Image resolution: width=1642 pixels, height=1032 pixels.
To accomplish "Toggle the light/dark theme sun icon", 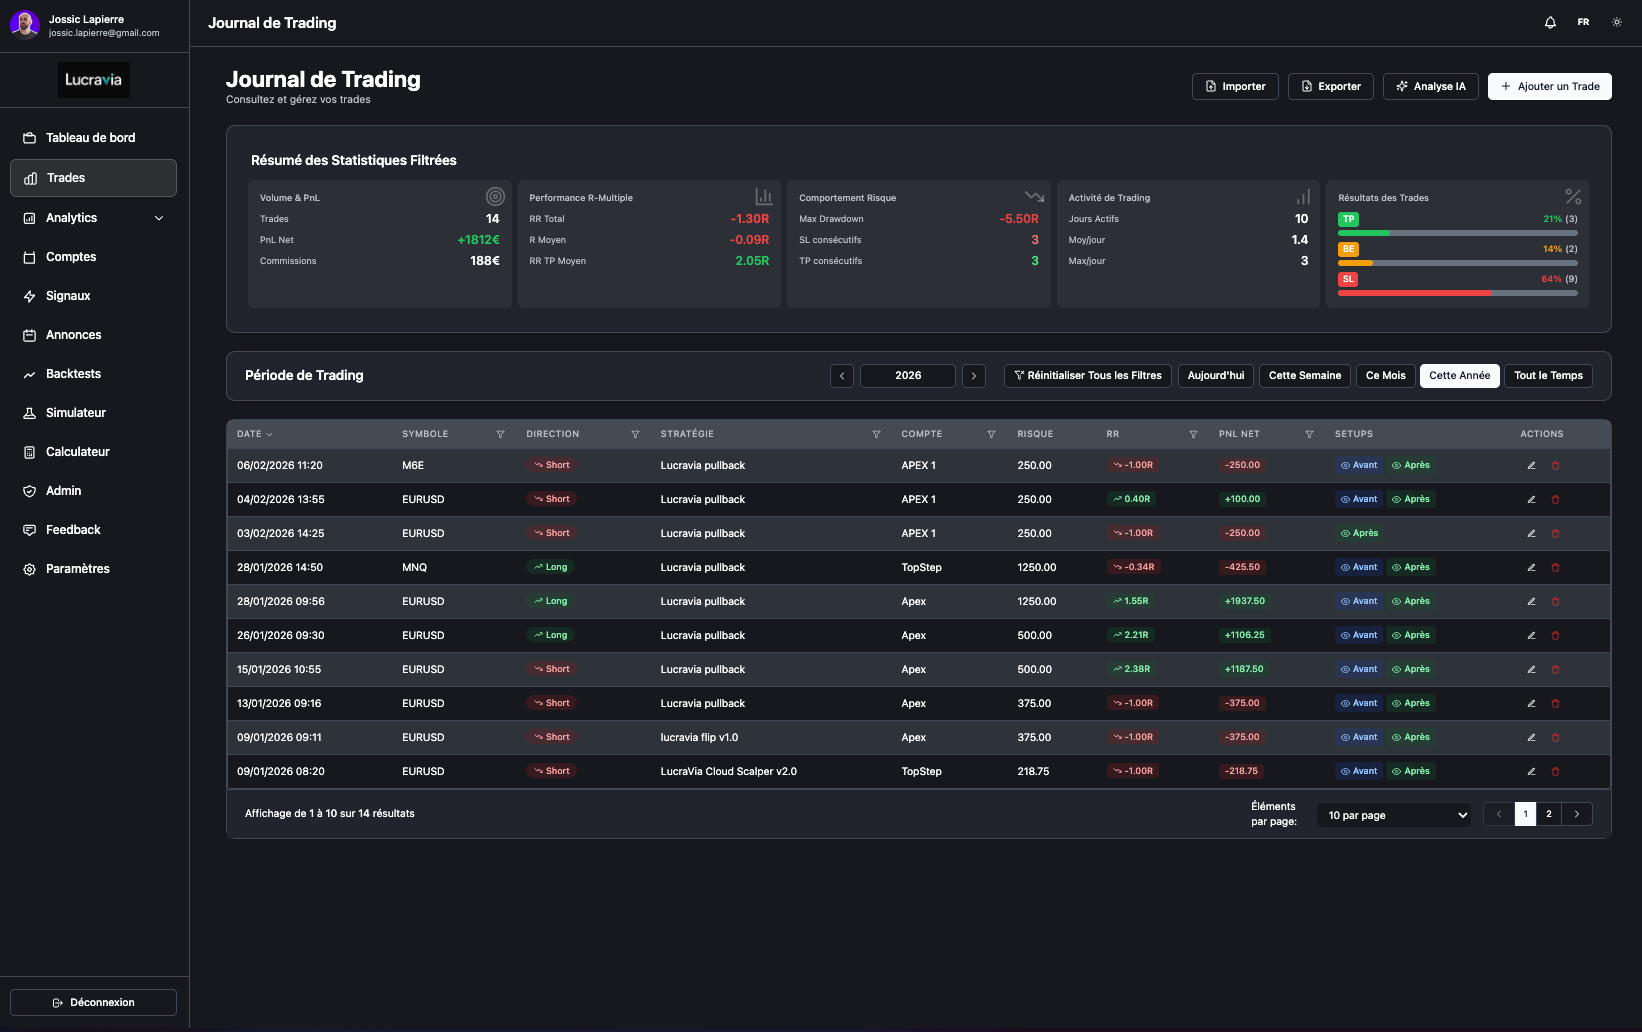I will point(1617,22).
